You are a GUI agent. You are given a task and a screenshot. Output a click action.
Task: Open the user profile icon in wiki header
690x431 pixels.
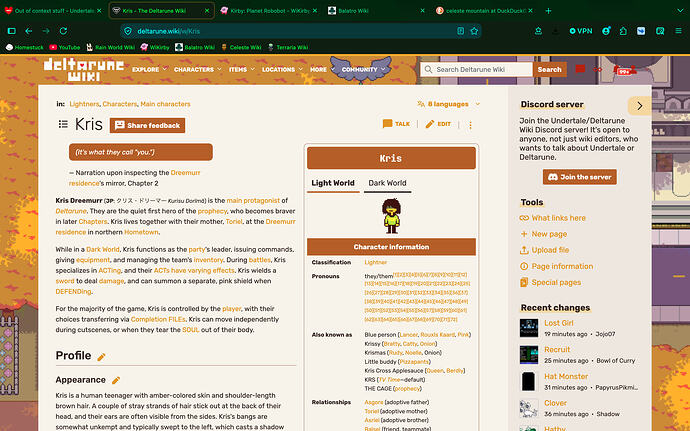coord(633,69)
